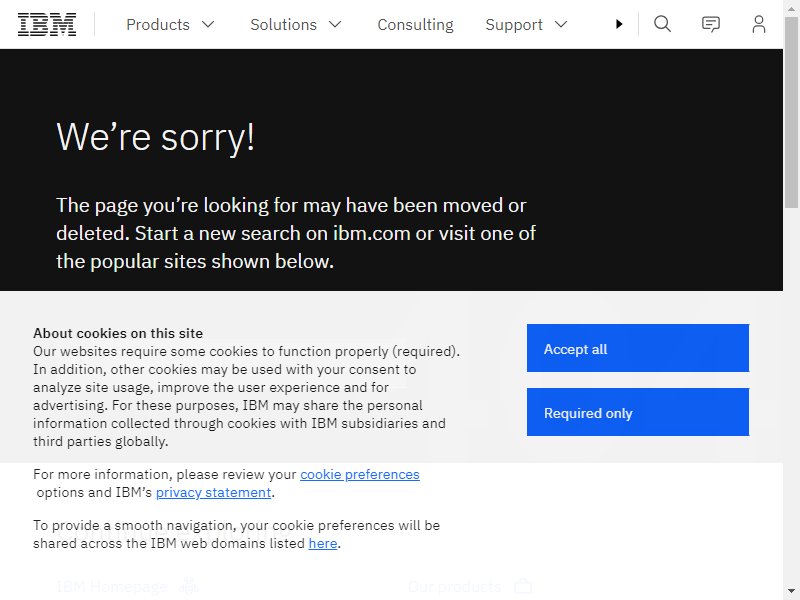Show more navigation items with right arrow
The height and width of the screenshot is (600, 800).
[x=619, y=24]
